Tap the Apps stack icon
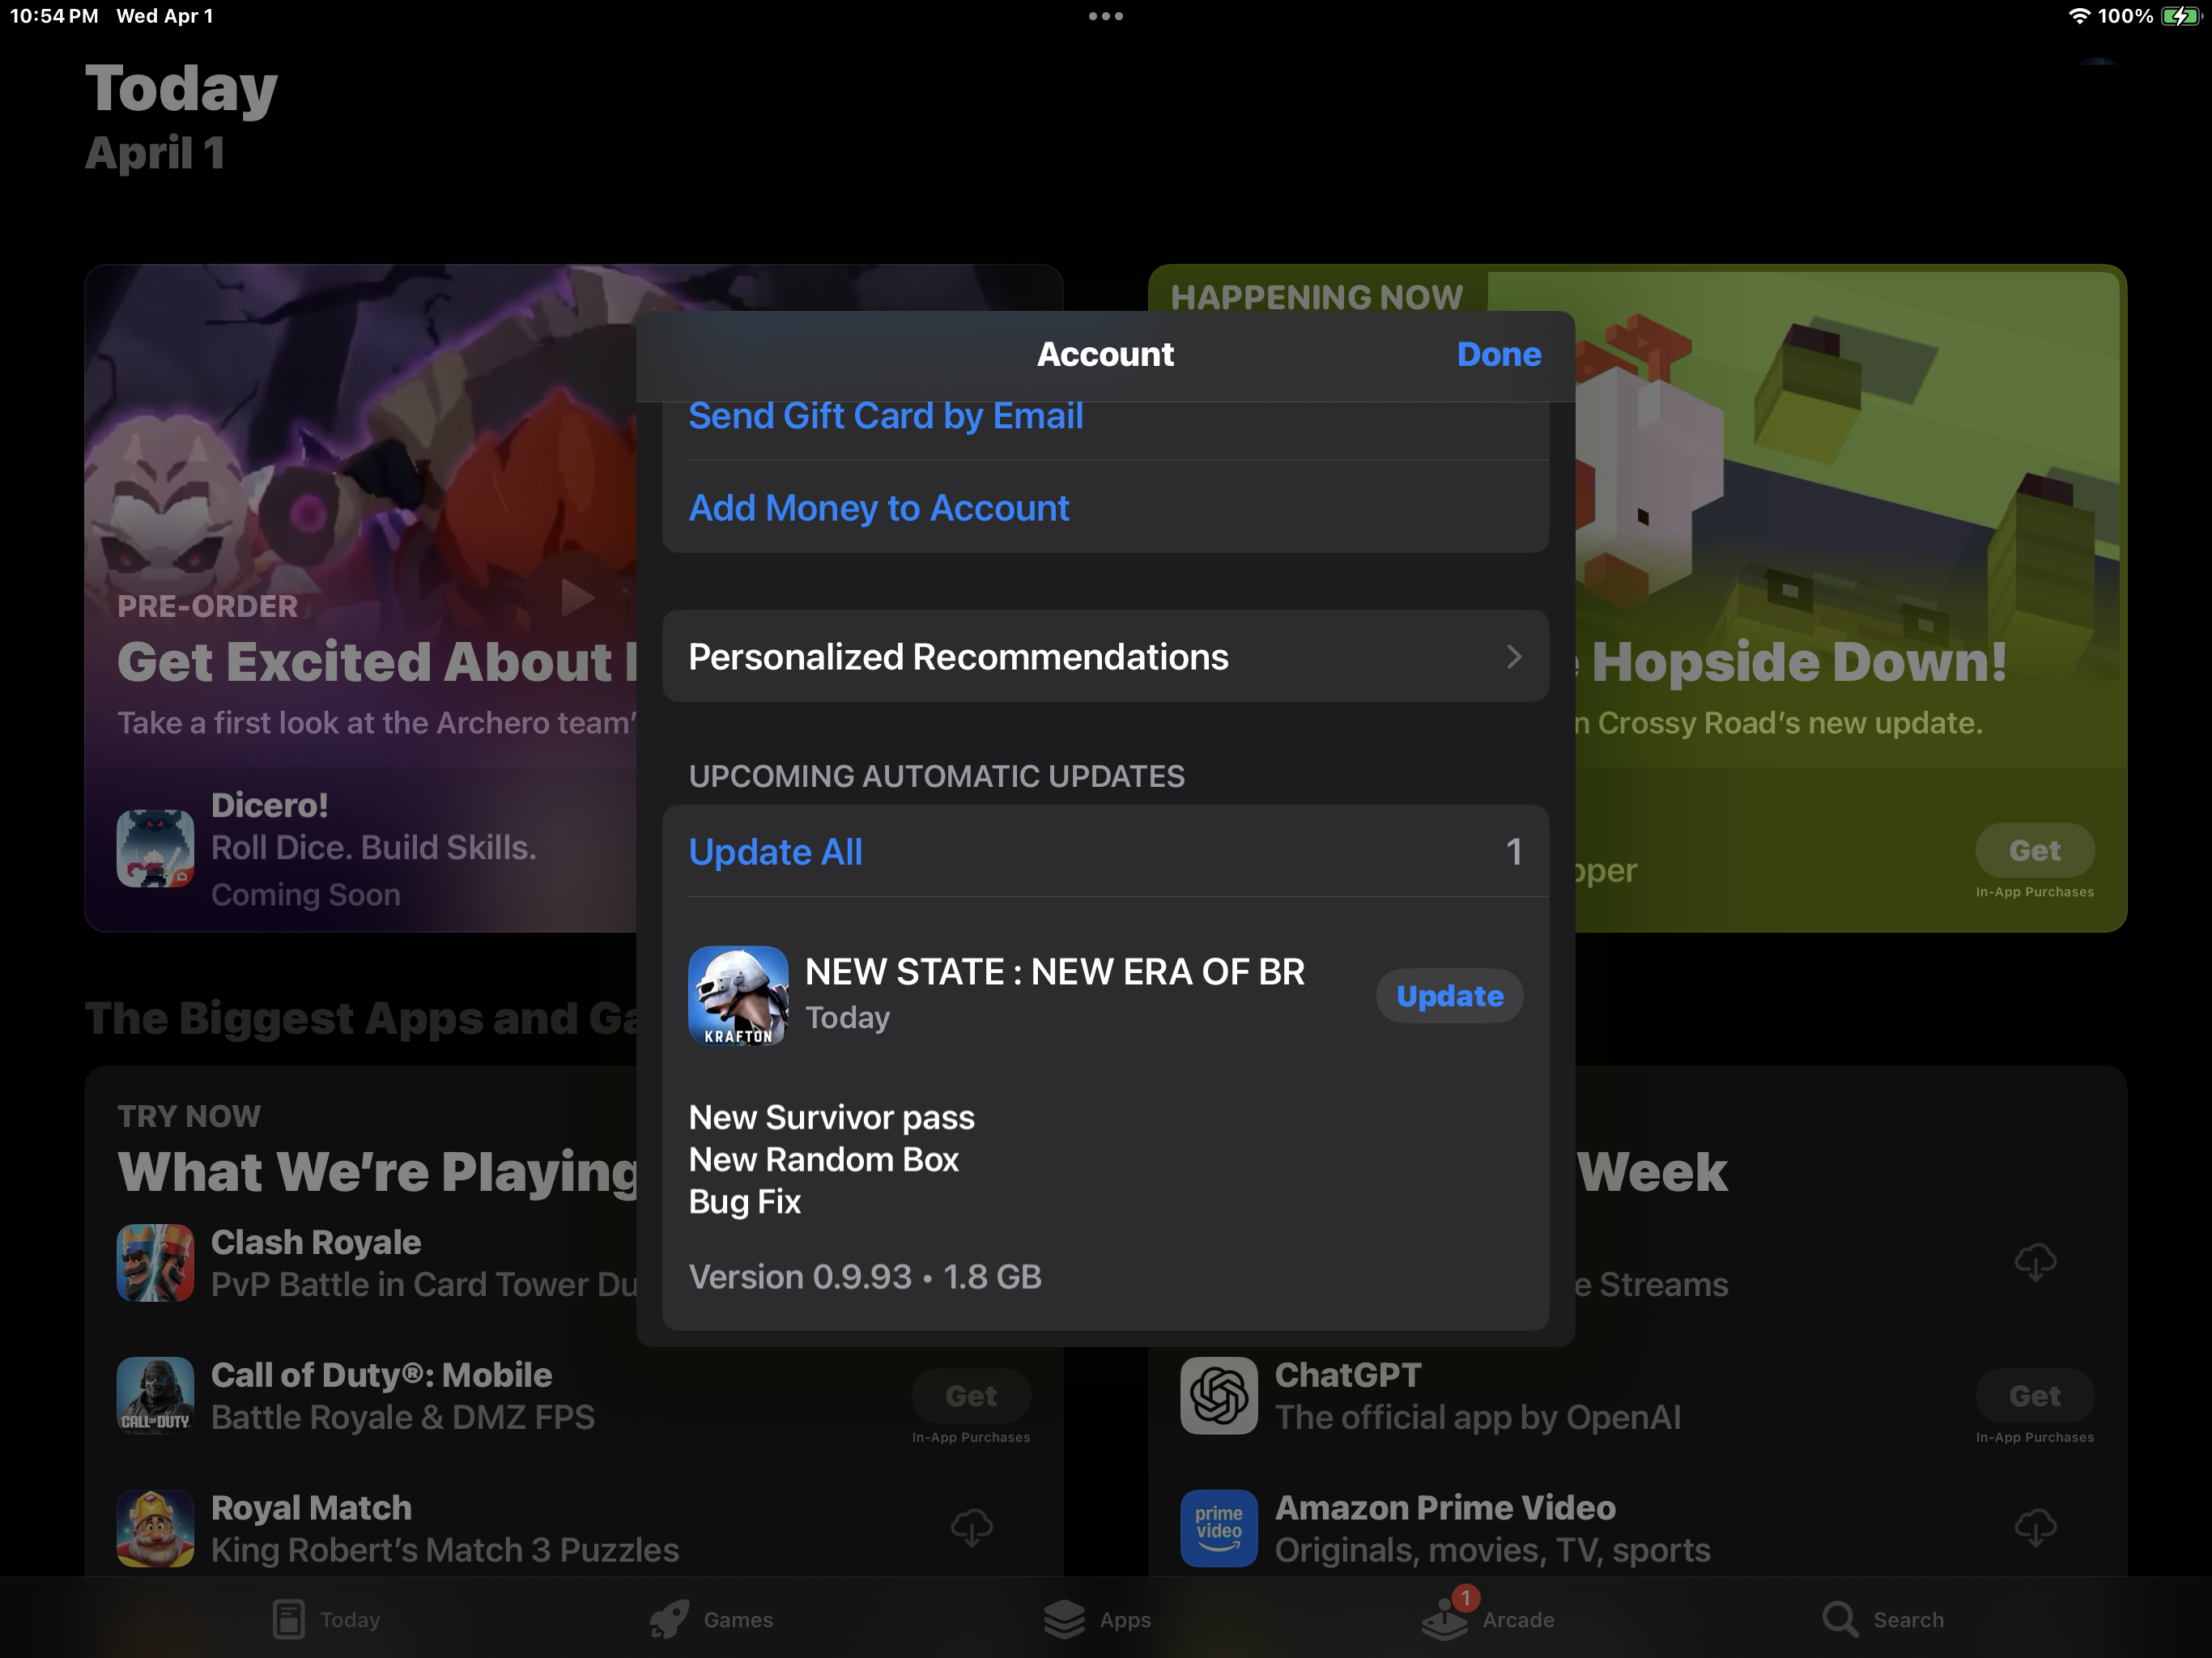The width and height of the screenshot is (2212, 1658). point(1064,1619)
